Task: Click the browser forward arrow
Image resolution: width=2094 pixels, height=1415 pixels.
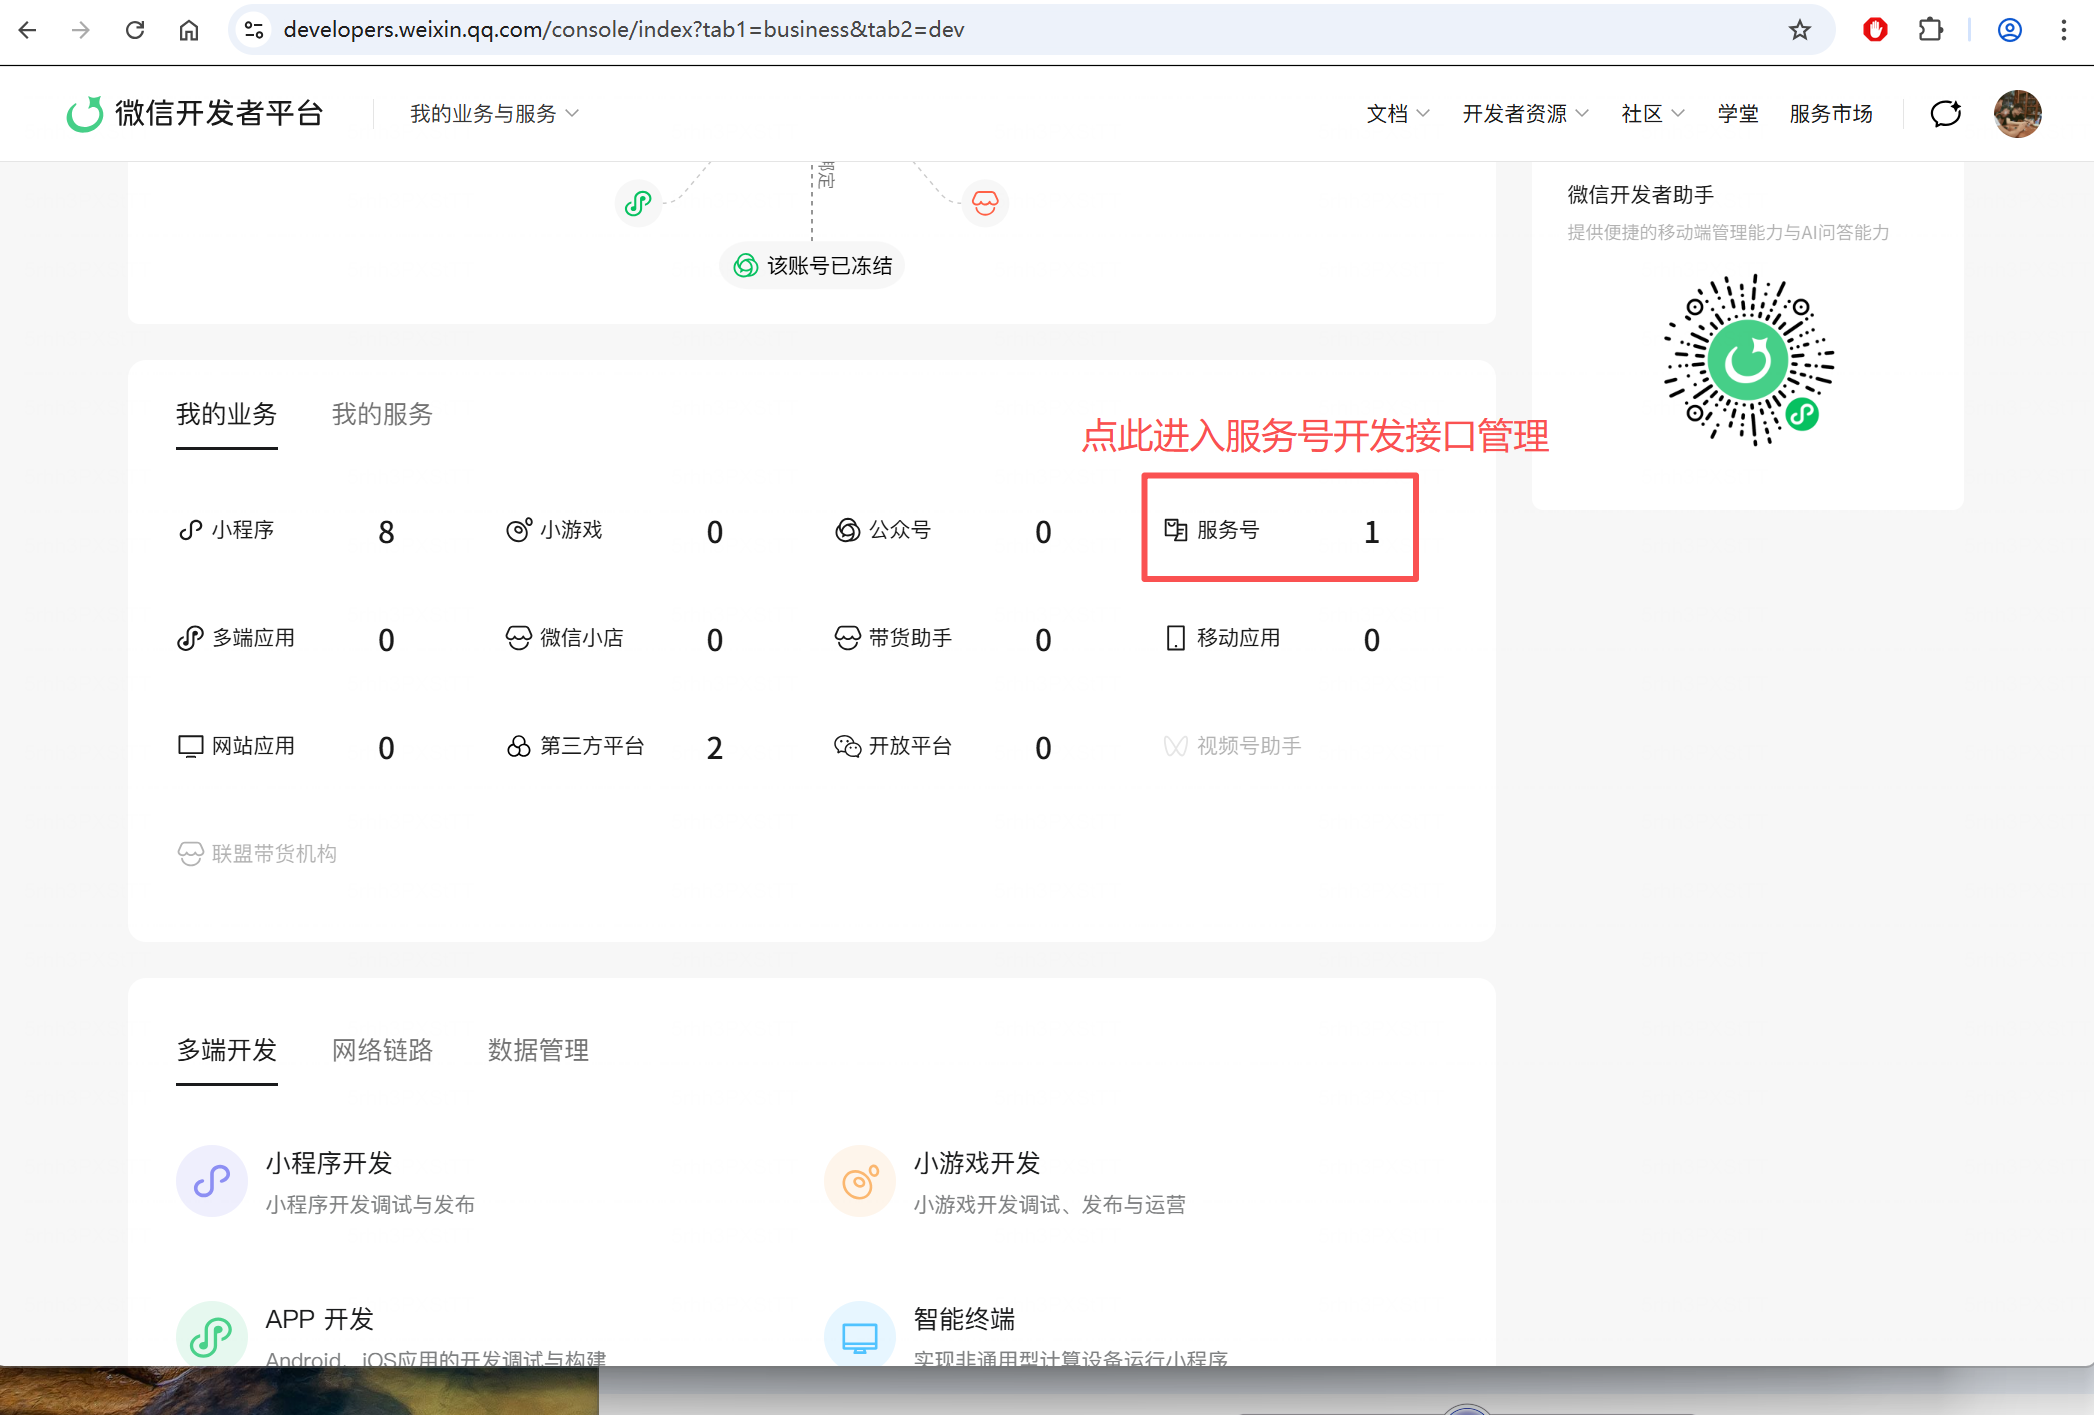Action: pos(81,30)
